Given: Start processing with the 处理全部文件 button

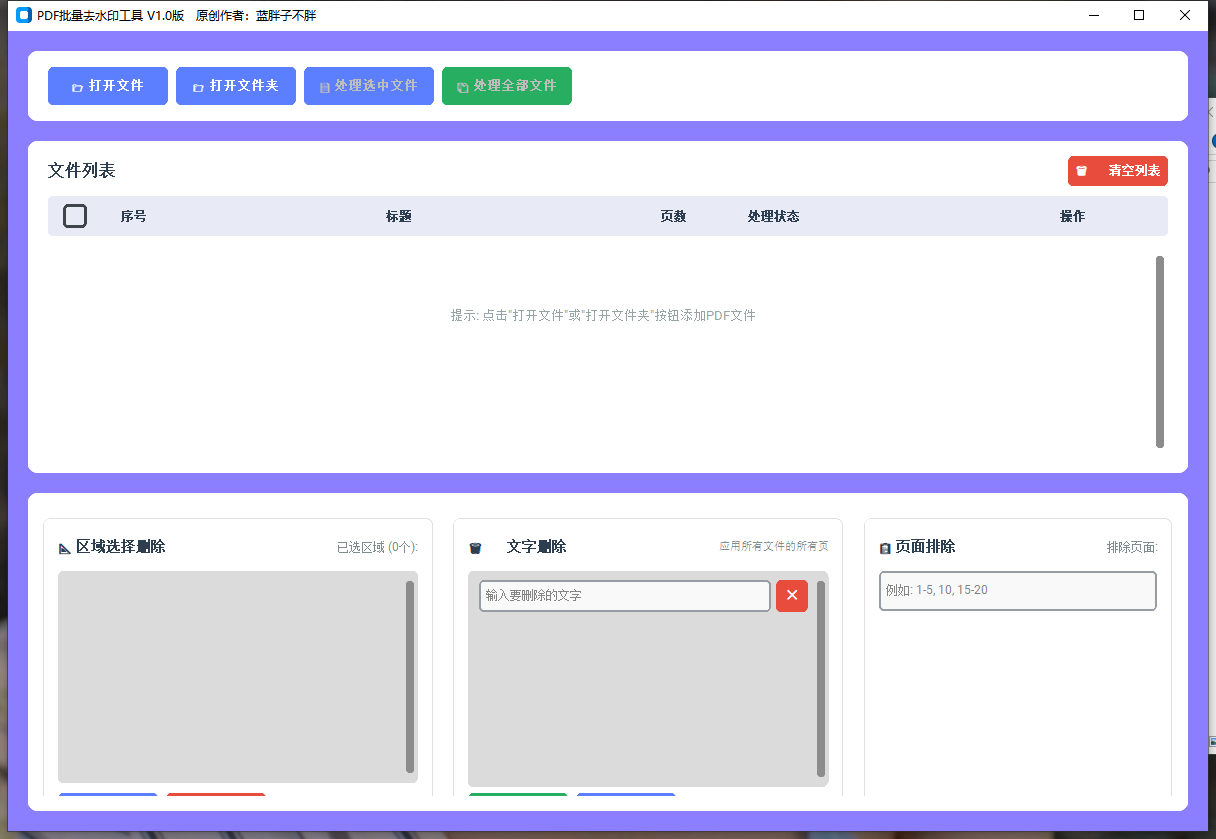Looking at the screenshot, I should [507, 86].
